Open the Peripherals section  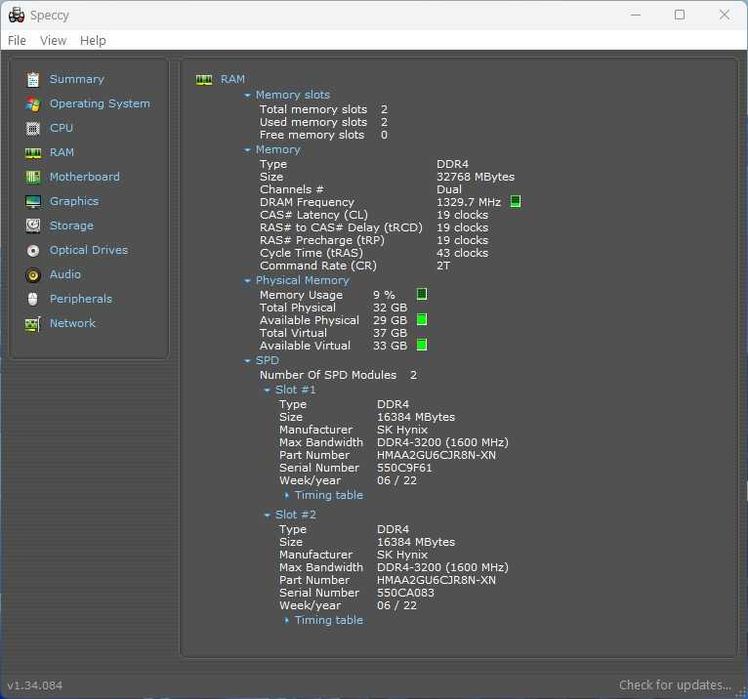tap(81, 299)
